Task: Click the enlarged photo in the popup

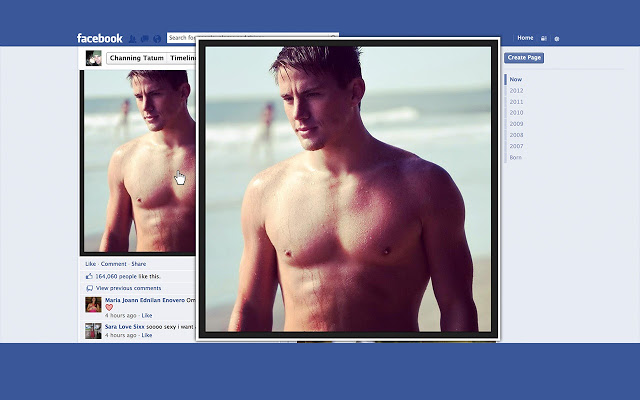Action: click(348, 189)
